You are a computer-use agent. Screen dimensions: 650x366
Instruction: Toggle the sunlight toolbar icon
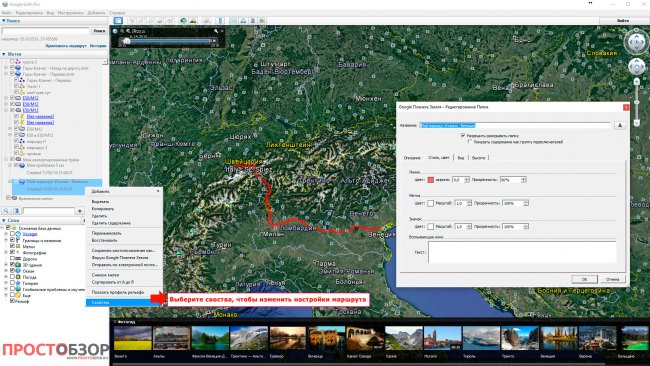click(193, 20)
